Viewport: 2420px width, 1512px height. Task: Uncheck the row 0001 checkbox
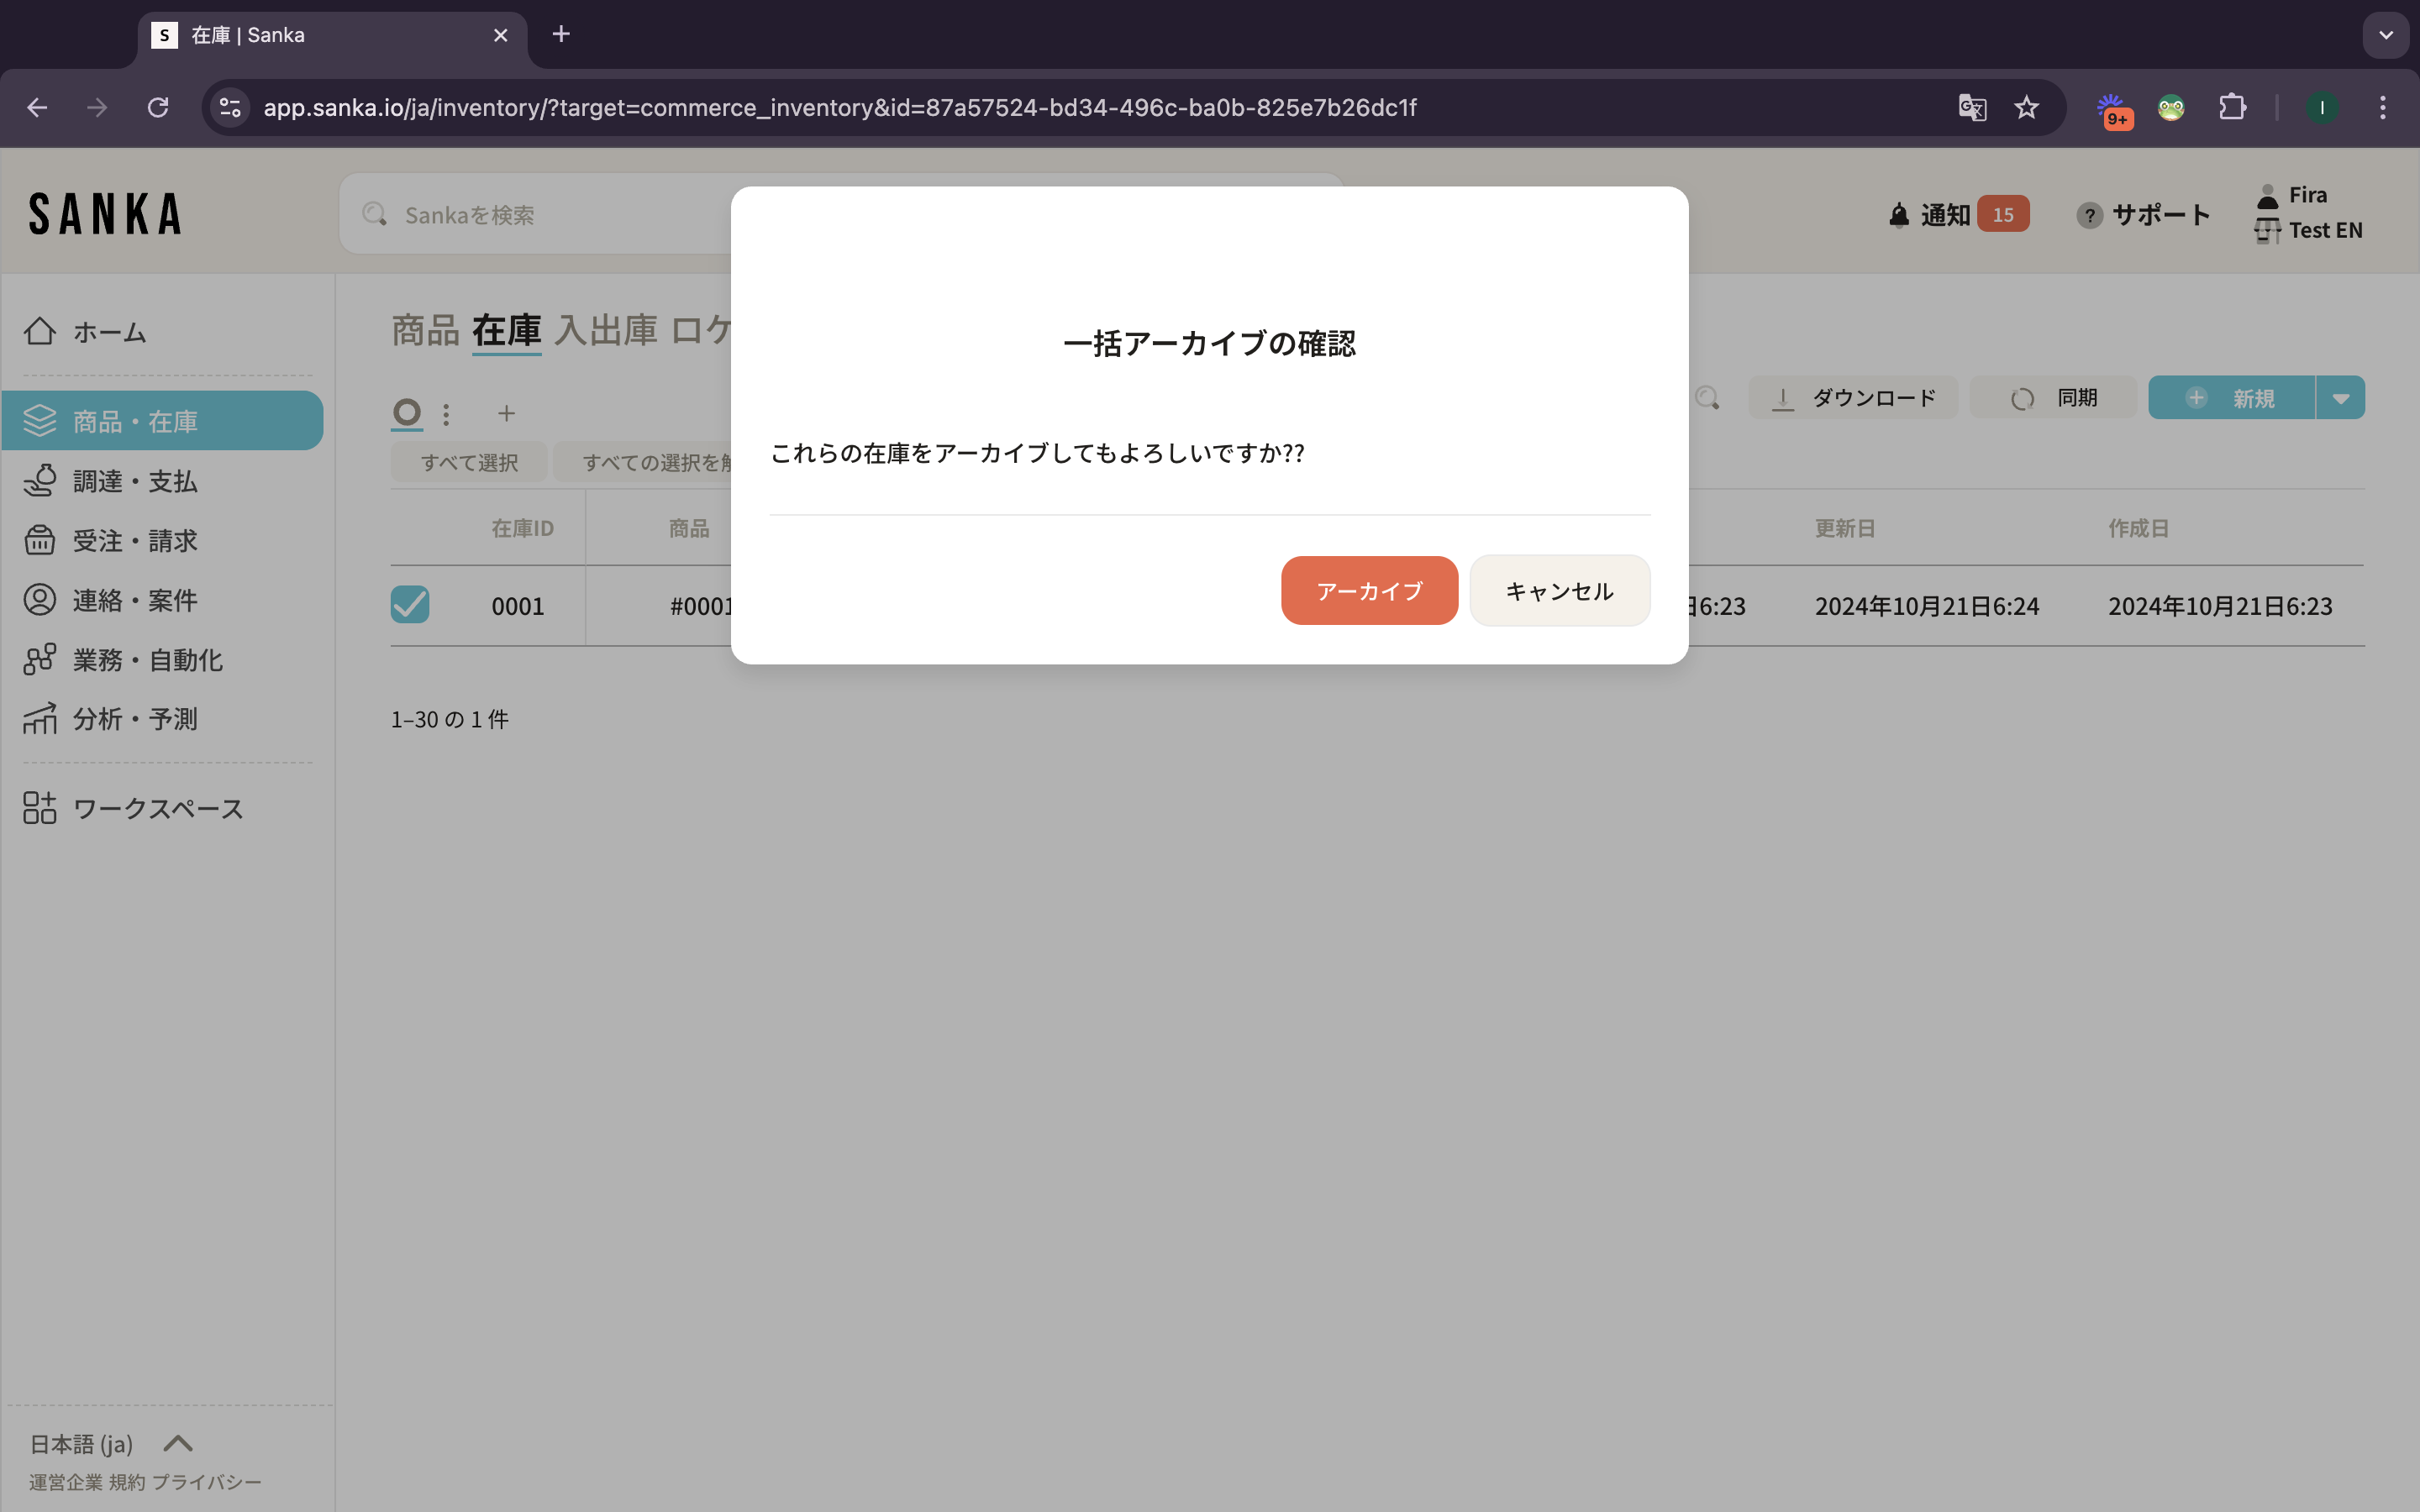click(410, 605)
